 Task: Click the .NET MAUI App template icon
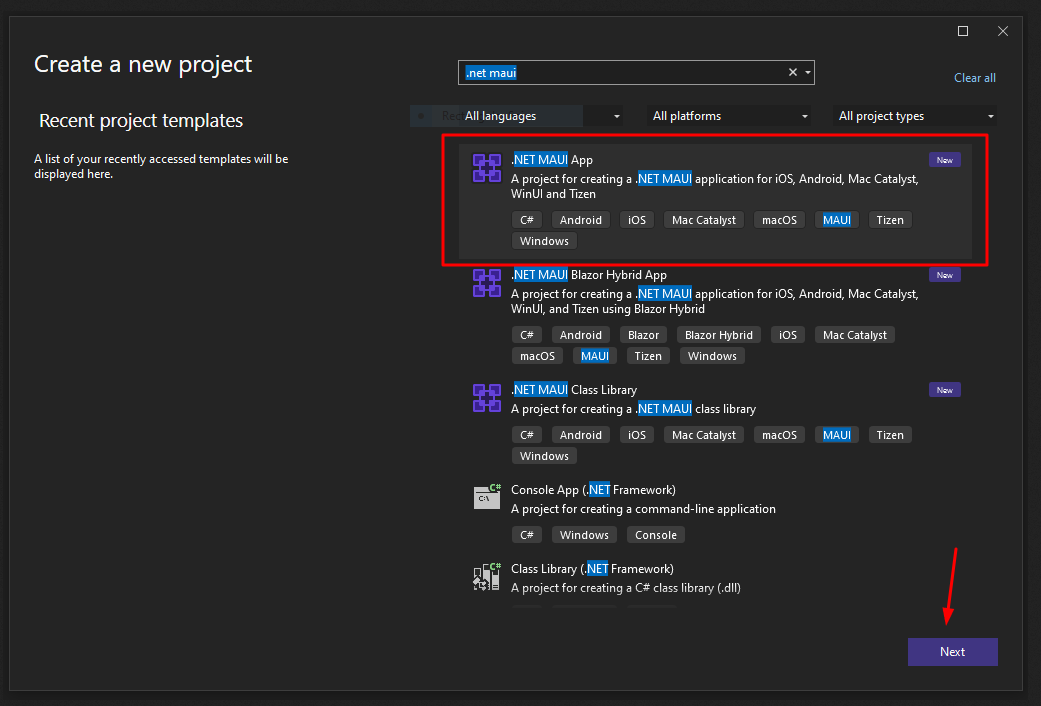point(487,168)
